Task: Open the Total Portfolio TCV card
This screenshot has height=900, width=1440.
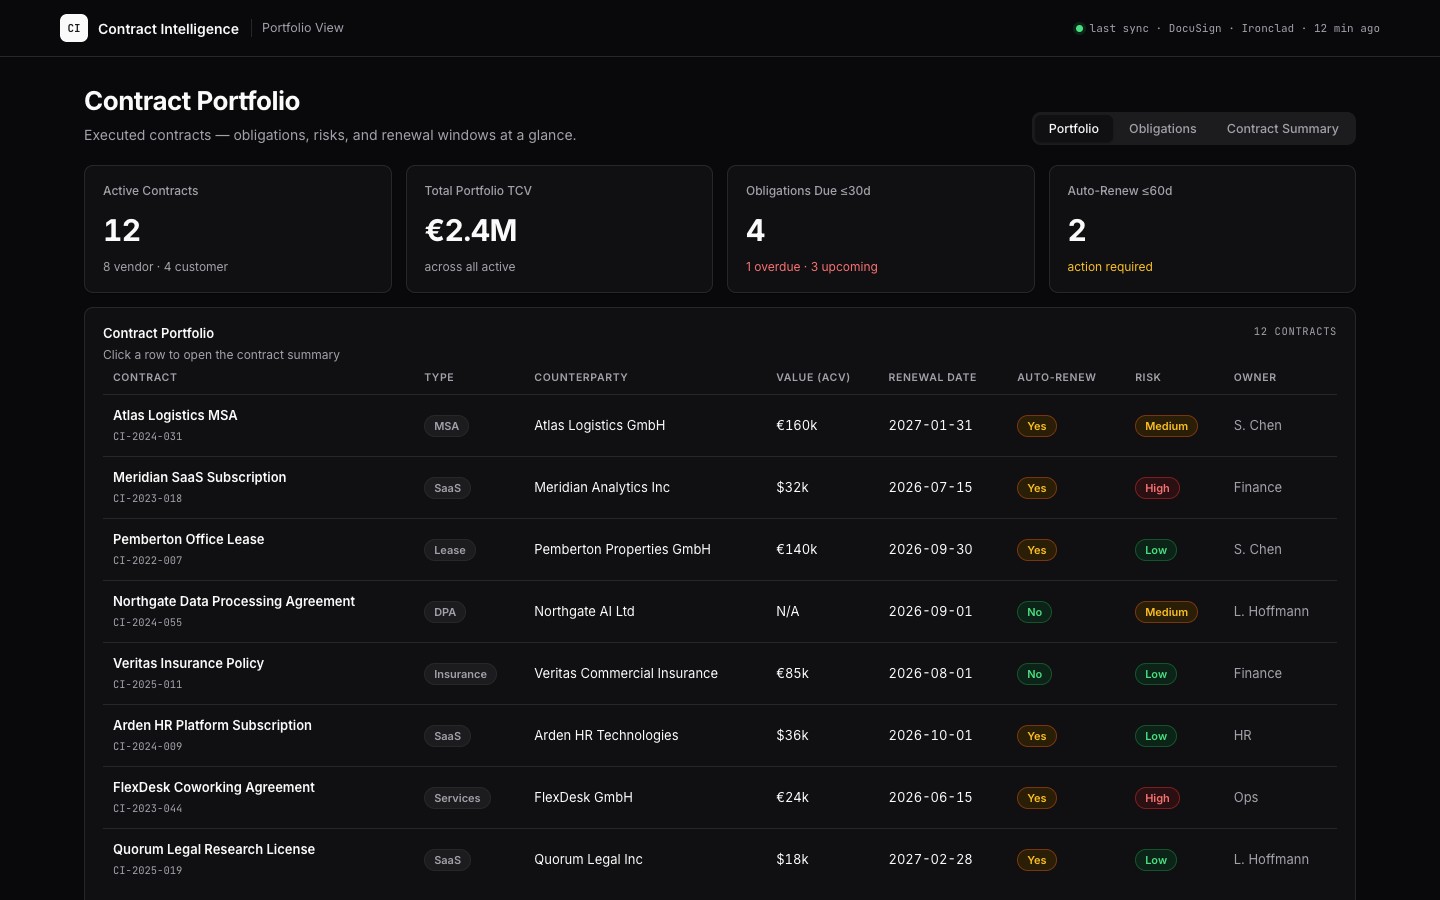Action: pyautogui.click(x=559, y=229)
